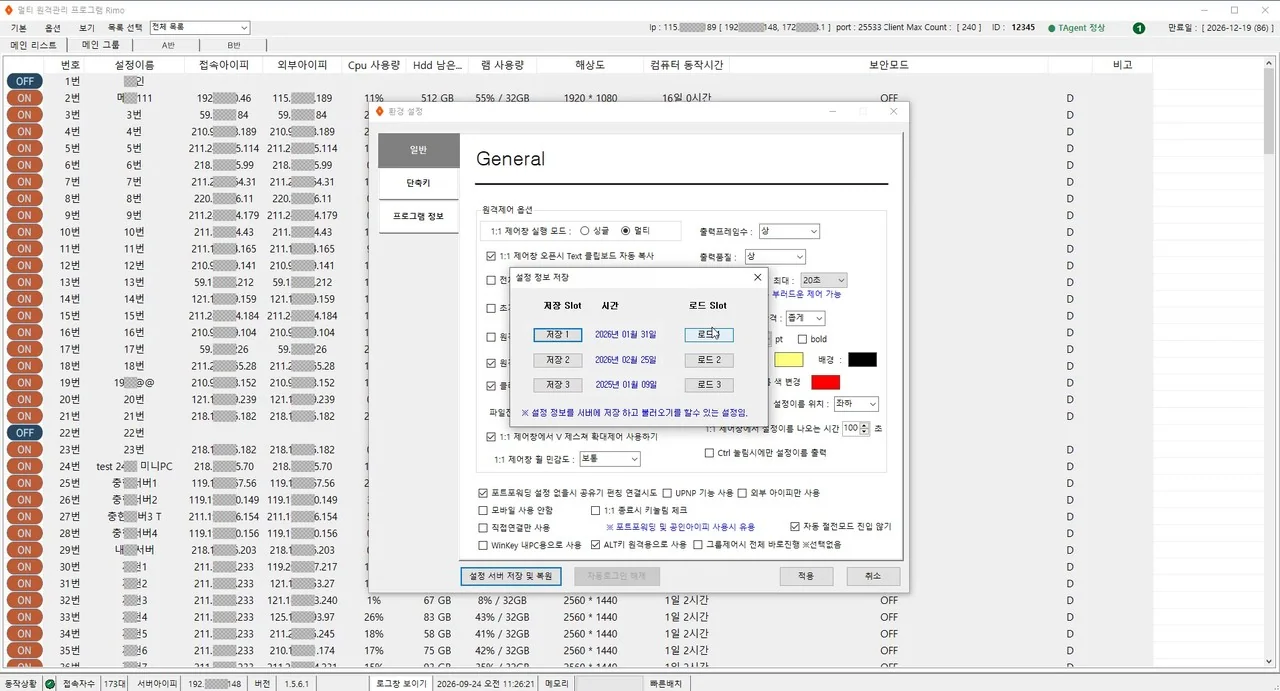The image size is (1280, 691).
Task: Close the 설정 정보 저장 dialog
Action: pos(757,277)
